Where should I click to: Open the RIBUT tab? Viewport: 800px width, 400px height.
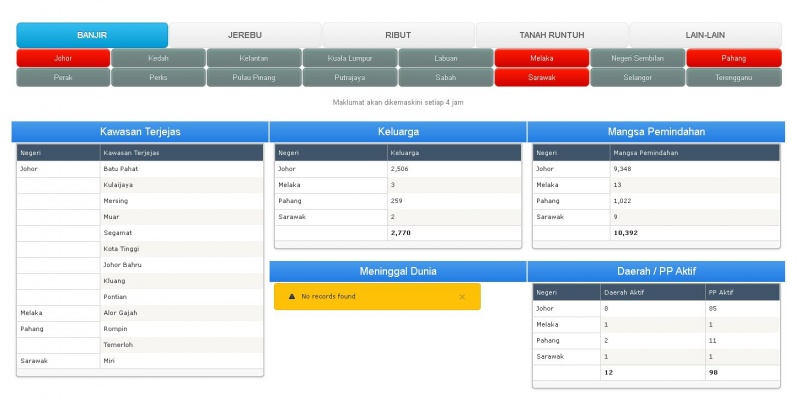click(398, 35)
